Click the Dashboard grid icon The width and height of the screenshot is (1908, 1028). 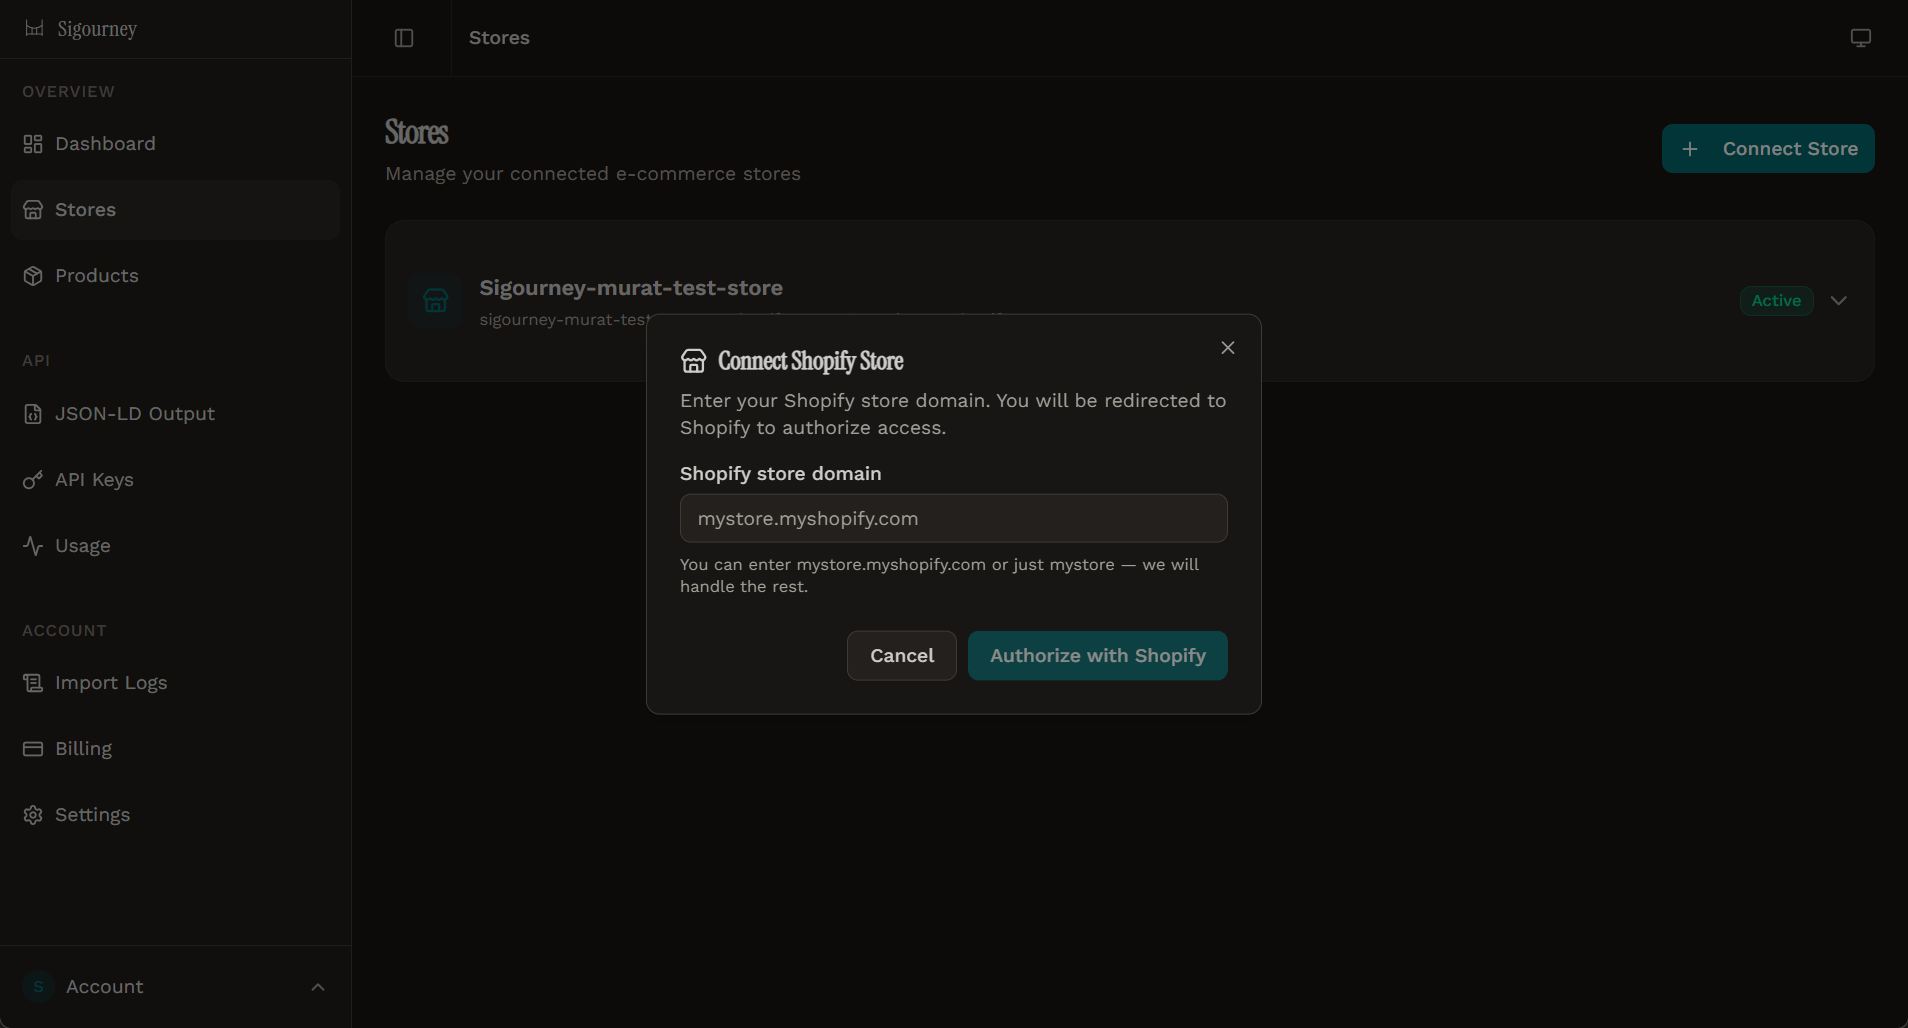pyautogui.click(x=33, y=144)
